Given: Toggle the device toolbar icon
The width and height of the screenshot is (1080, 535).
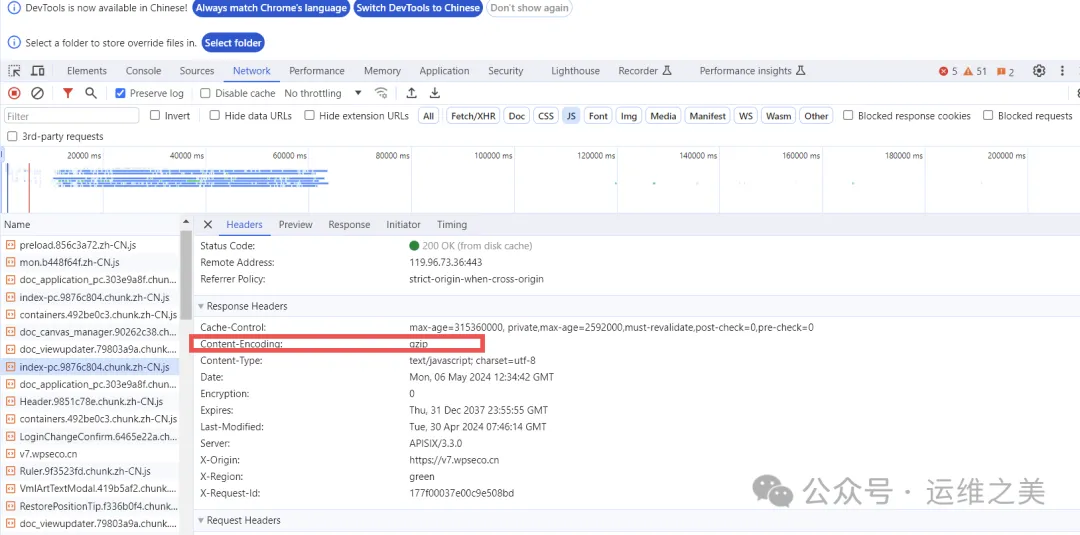Looking at the screenshot, I should pyautogui.click(x=38, y=71).
